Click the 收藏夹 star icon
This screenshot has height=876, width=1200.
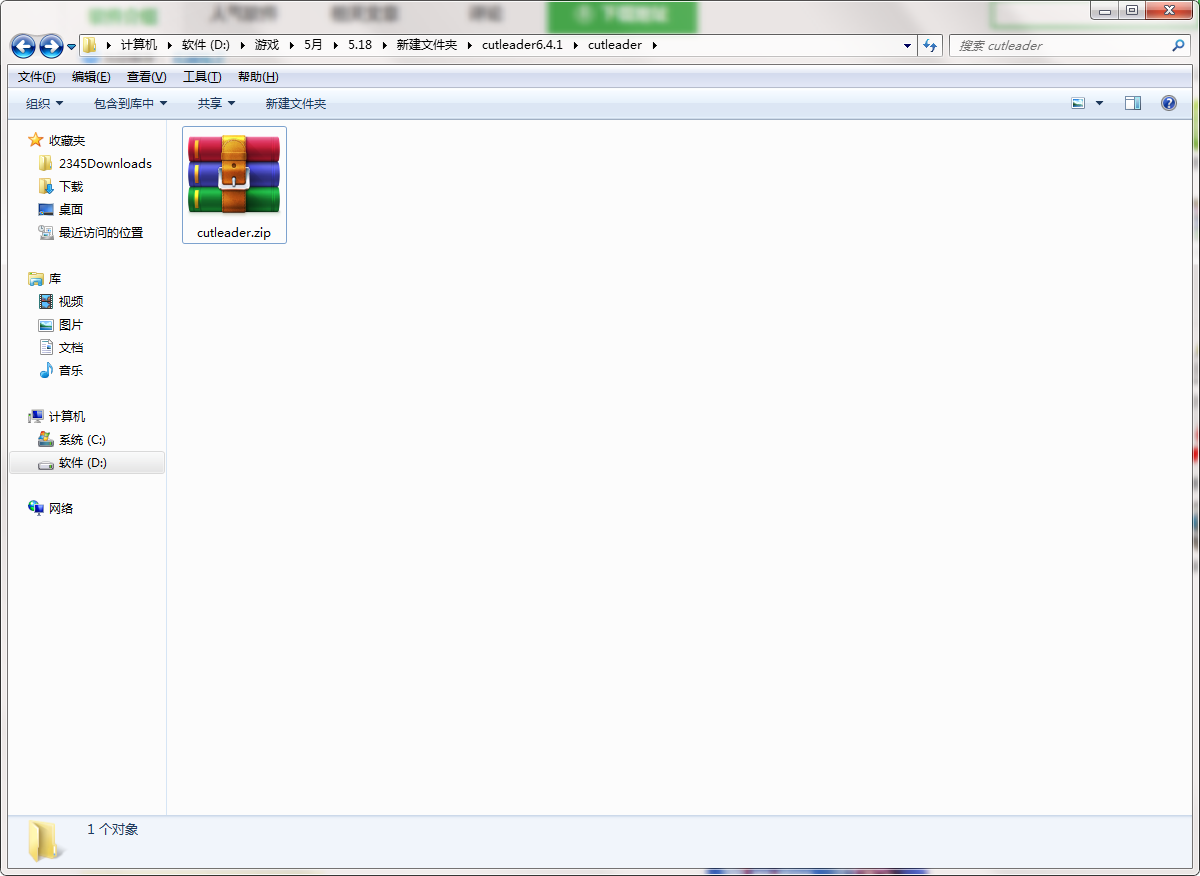(36, 140)
